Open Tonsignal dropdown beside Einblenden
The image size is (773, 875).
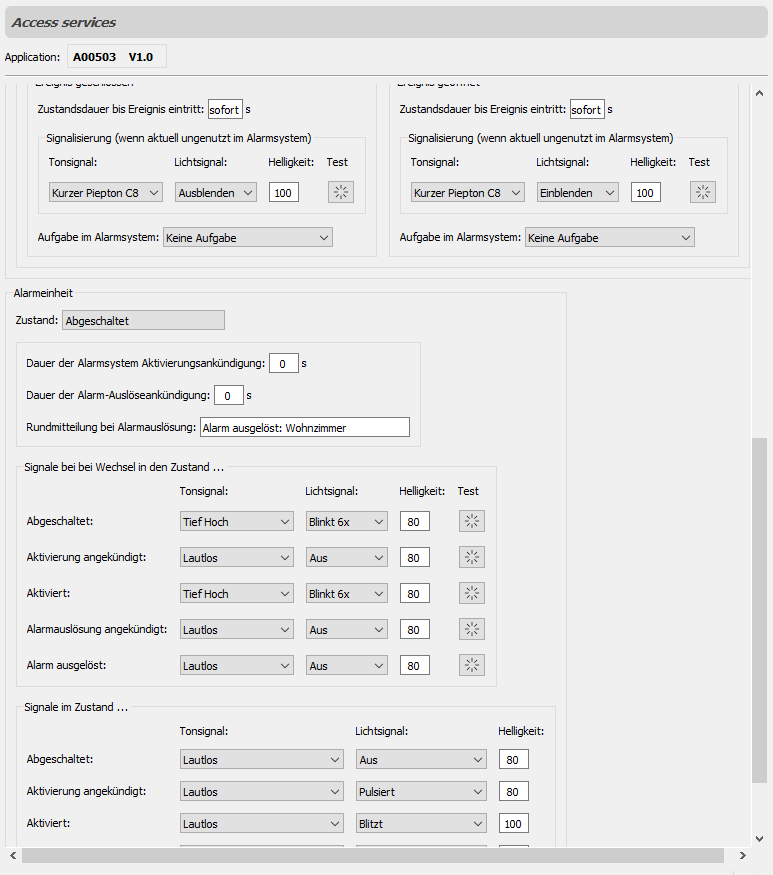[468, 193]
